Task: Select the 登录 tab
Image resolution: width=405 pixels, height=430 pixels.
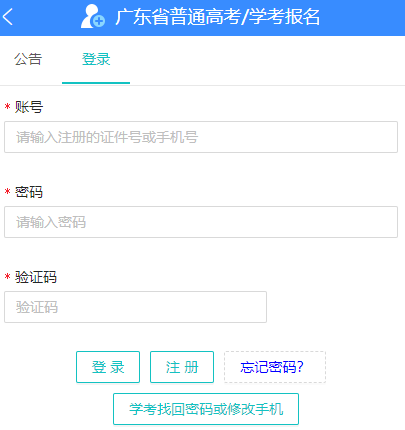Action: (96, 59)
